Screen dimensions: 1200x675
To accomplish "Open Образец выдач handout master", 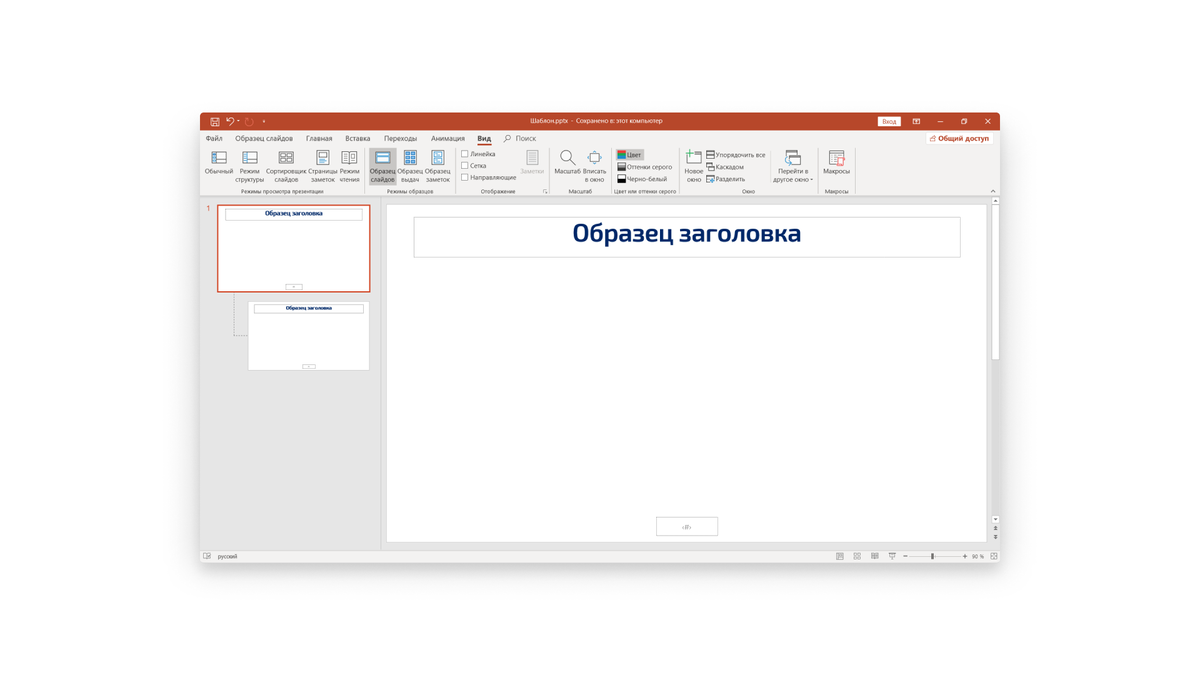I will (x=410, y=166).
